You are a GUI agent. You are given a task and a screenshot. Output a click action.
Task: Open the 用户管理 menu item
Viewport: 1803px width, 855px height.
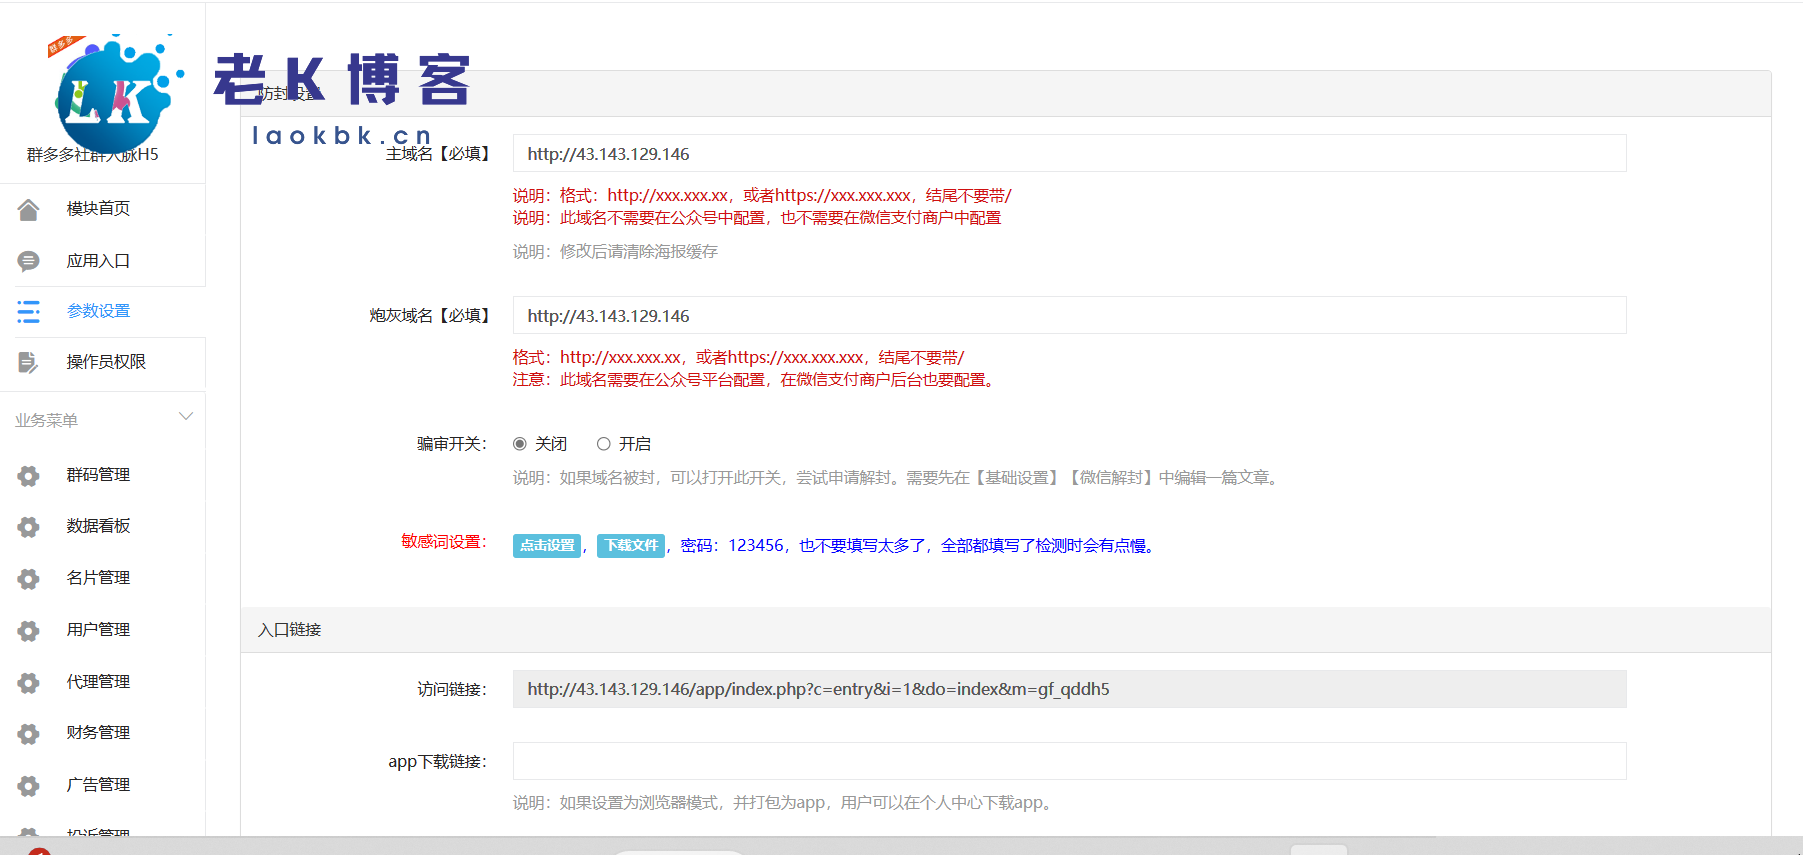click(x=98, y=630)
